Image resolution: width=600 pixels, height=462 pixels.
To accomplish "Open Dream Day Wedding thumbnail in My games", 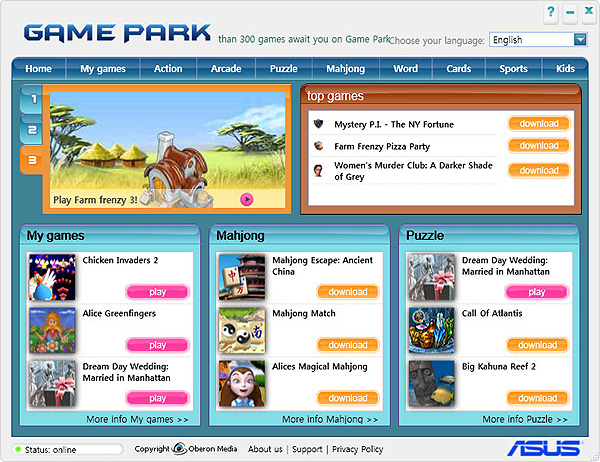I will (52, 384).
